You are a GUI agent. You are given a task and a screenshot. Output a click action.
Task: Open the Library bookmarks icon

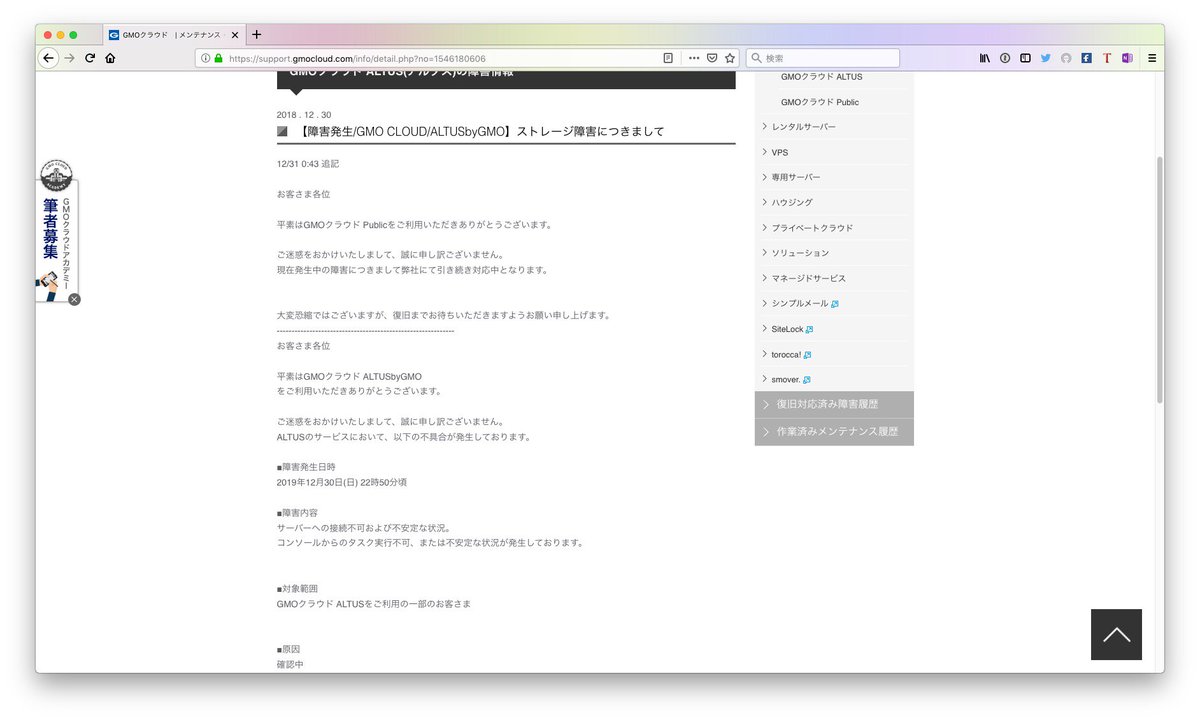point(984,58)
